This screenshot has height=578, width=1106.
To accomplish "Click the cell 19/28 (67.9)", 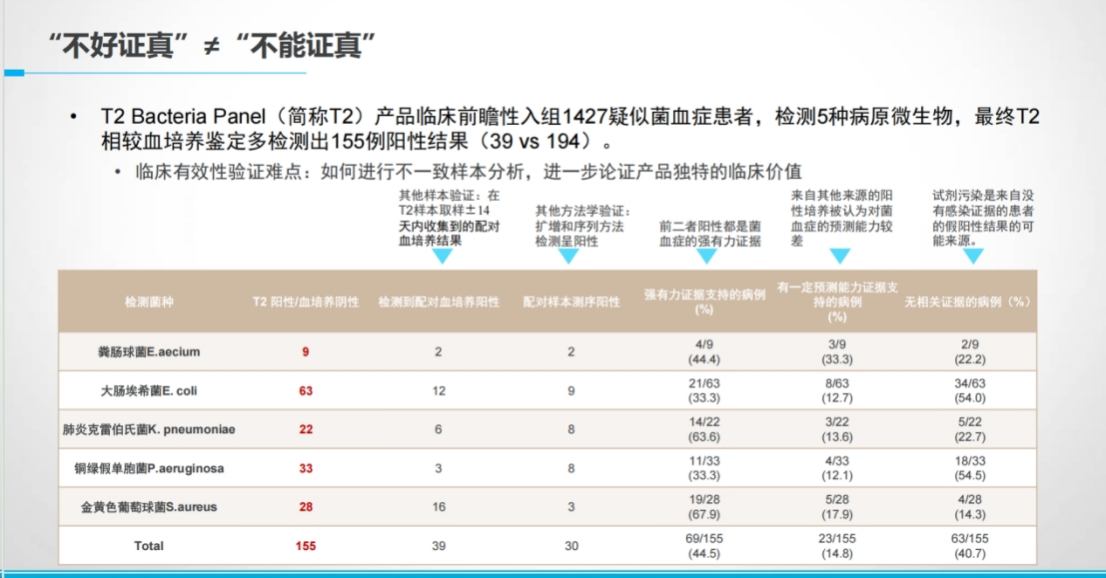I will pos(704,507).
